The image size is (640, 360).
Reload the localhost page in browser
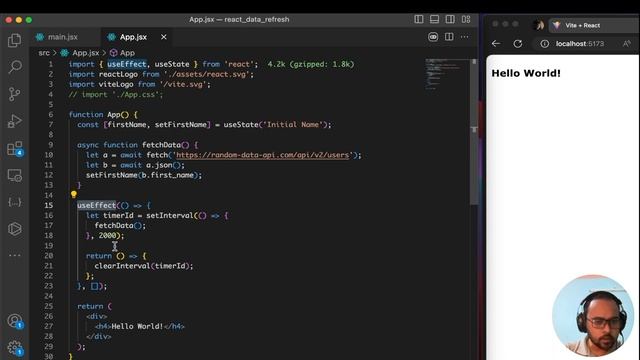tap(518, 44)
